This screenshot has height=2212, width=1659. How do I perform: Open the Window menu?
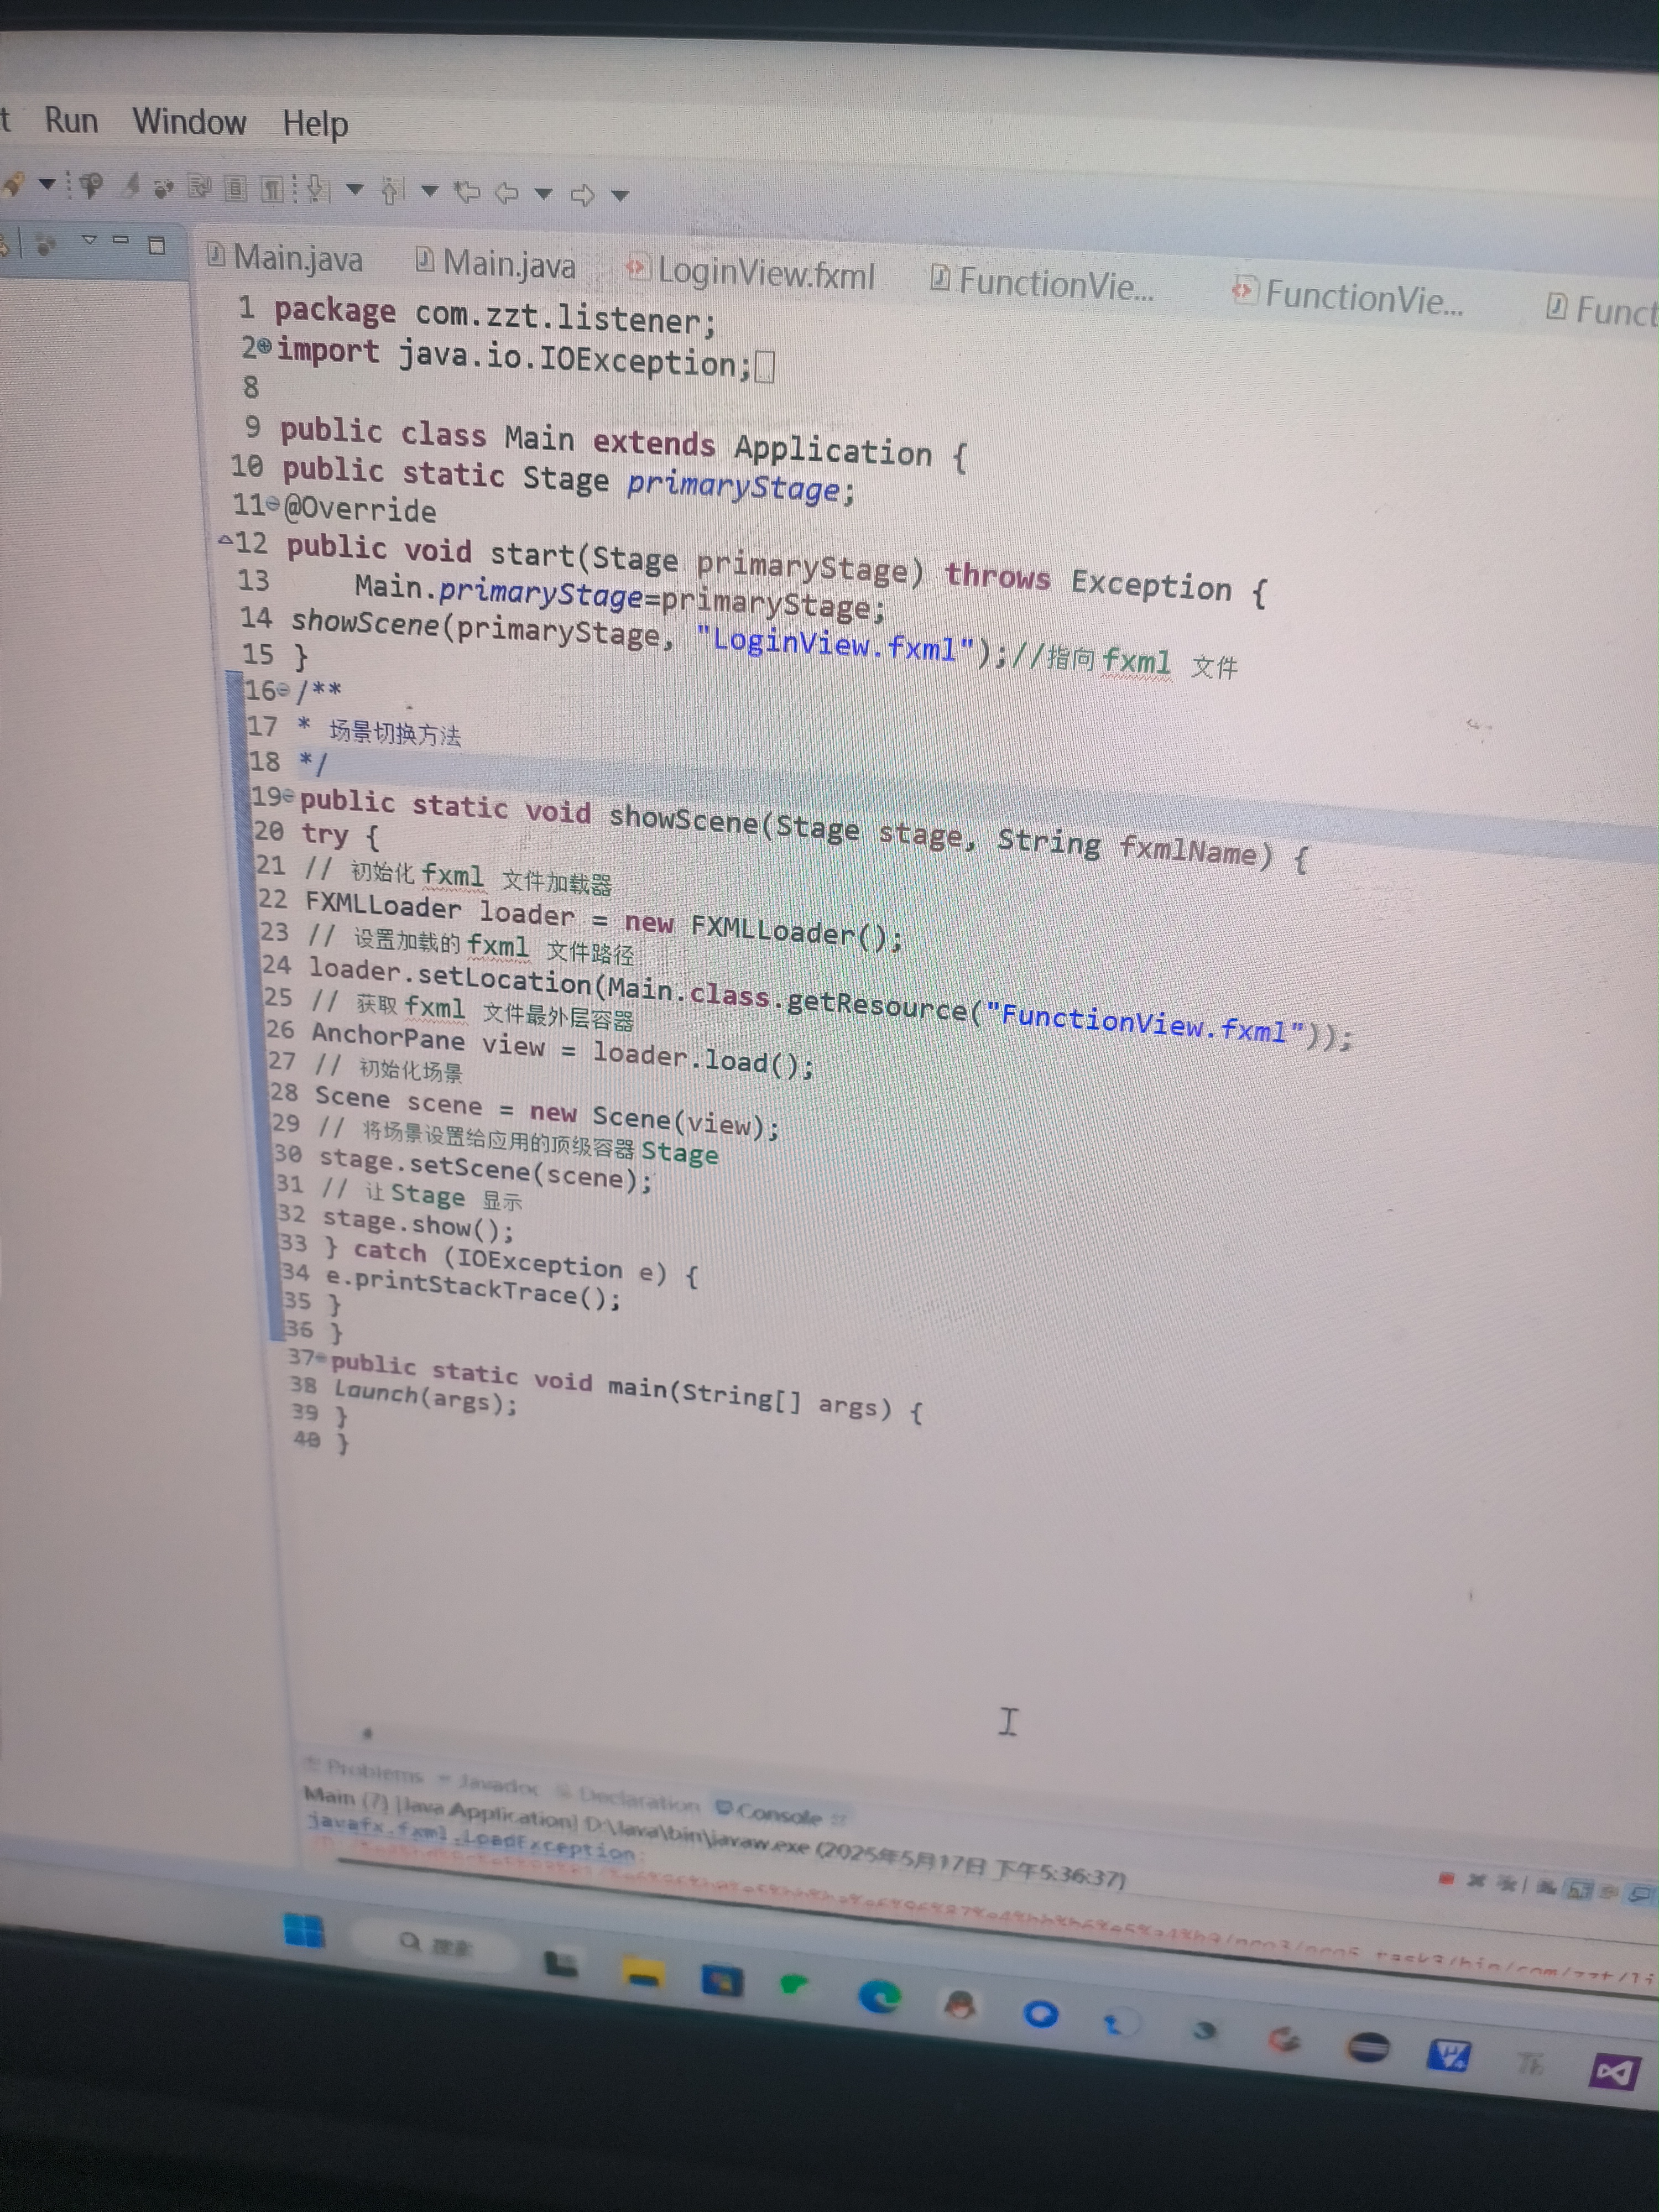(189, 122)
